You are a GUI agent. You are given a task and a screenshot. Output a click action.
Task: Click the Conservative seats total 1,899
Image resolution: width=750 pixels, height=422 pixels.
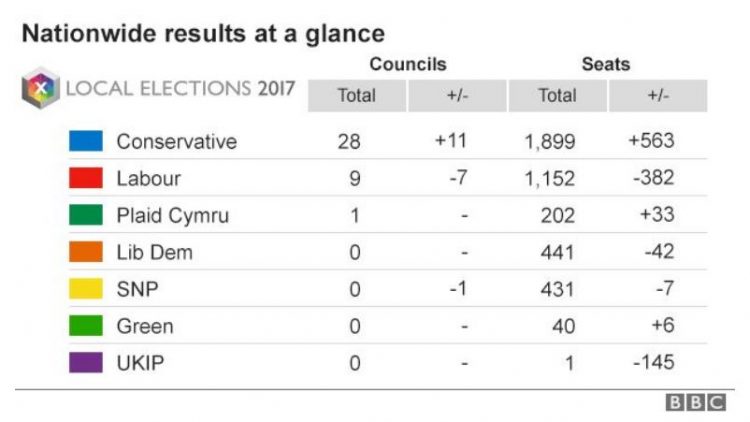549,141
